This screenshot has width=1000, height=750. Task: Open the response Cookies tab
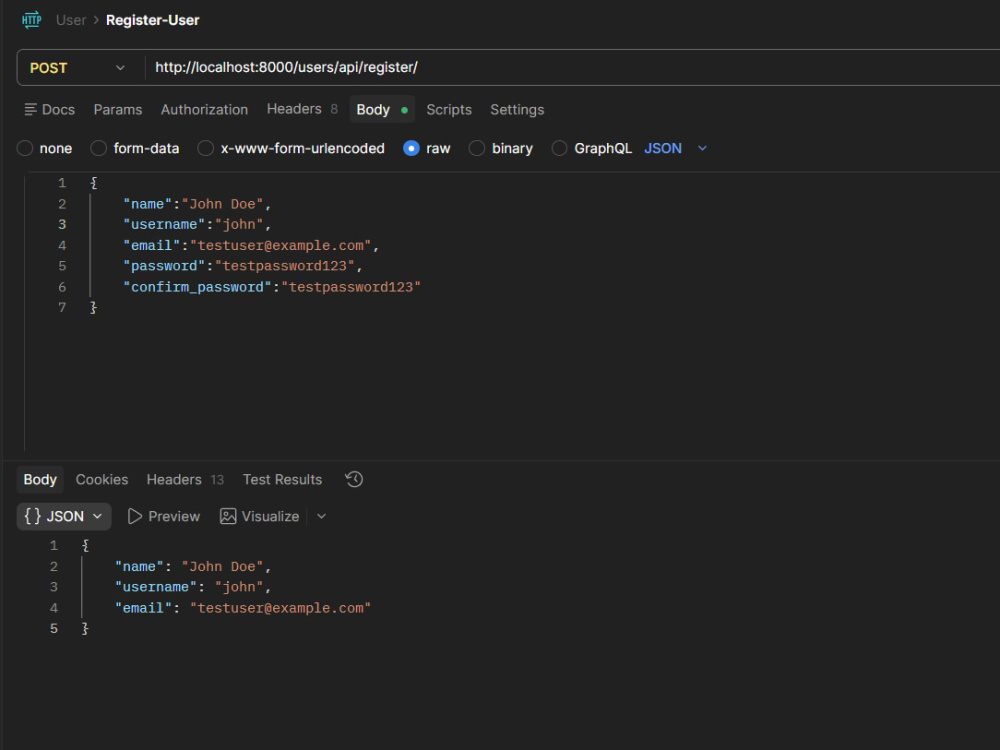[x=102, y=480]
